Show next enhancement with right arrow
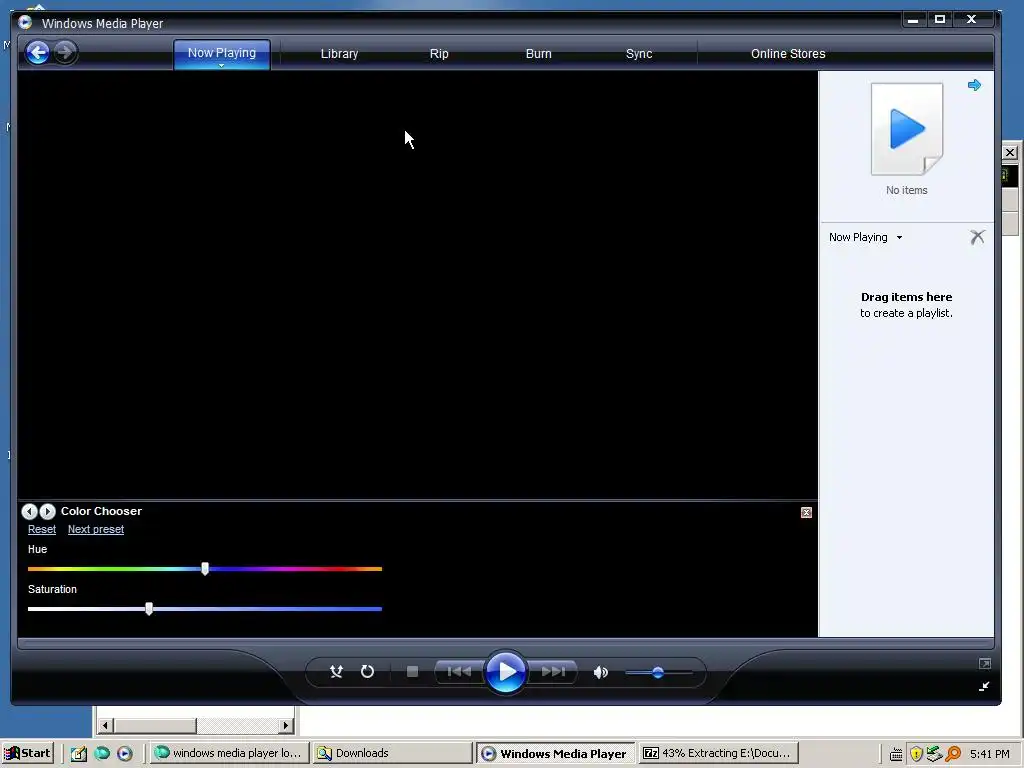 click(x=47, y=511)
